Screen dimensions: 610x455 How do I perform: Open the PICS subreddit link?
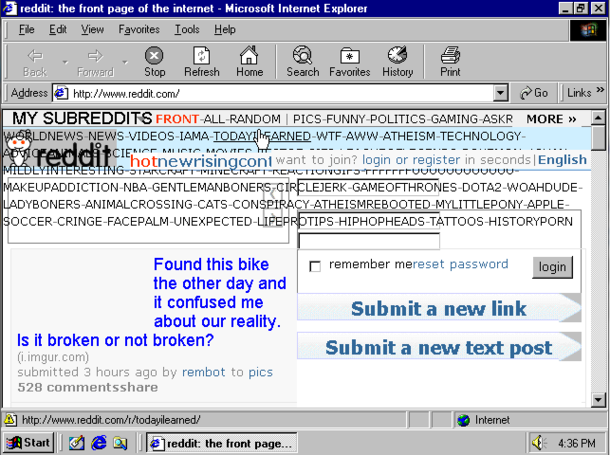tap(309, 119)
